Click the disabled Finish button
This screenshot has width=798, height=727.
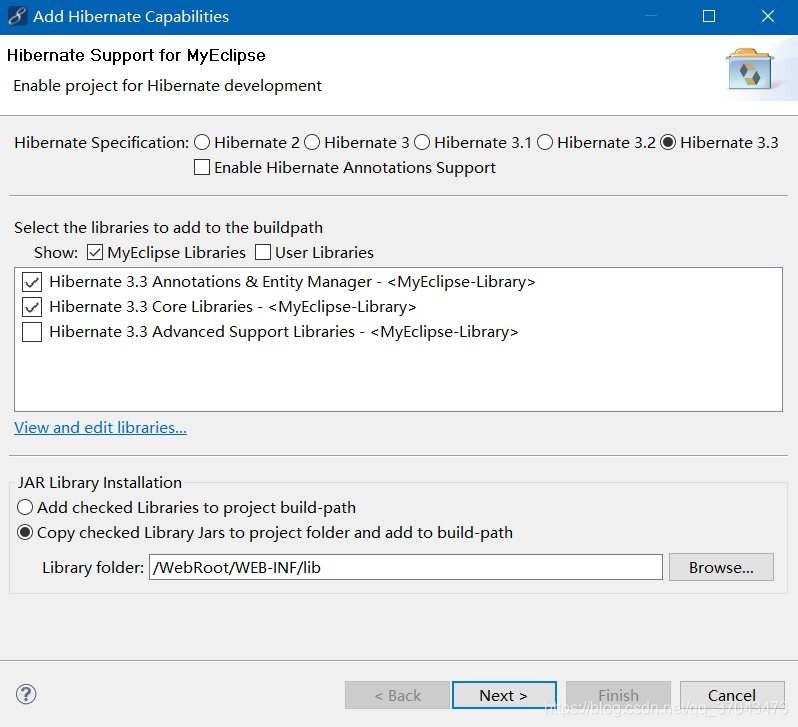[618, 695]
